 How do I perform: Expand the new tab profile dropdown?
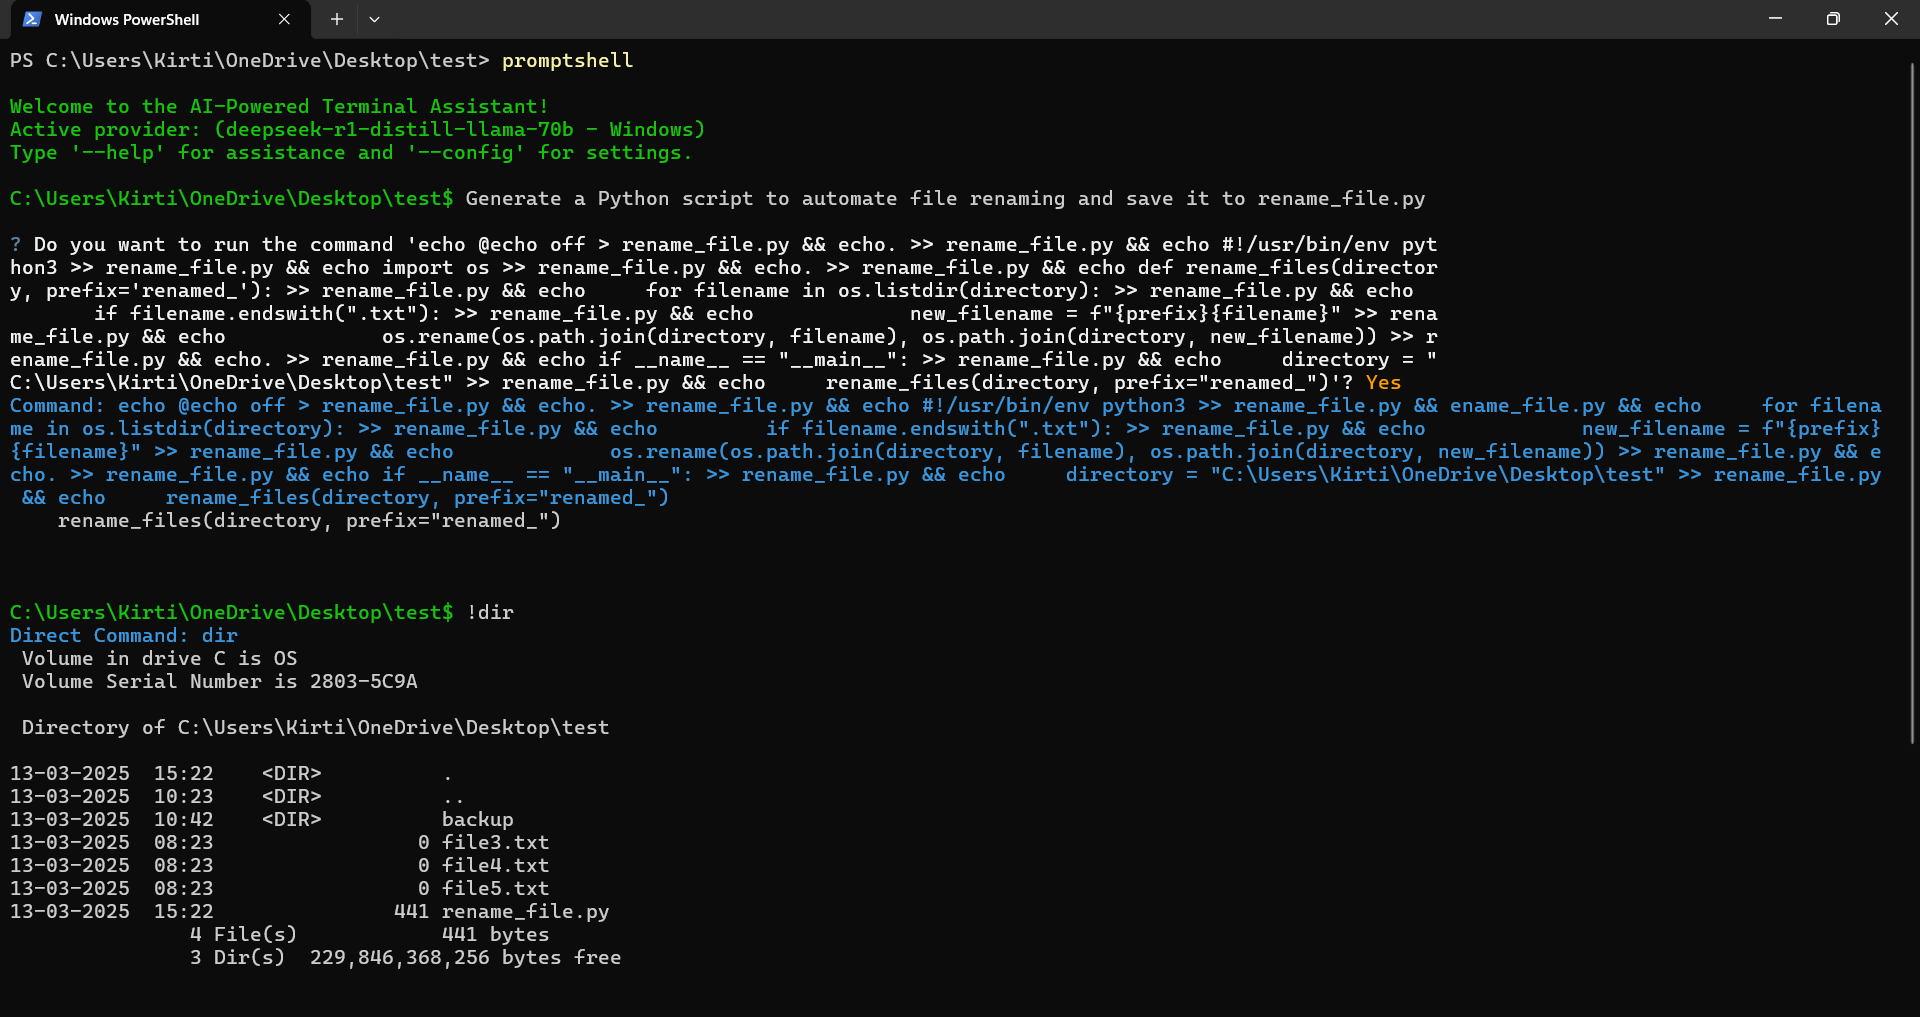(x=374, y=19)
